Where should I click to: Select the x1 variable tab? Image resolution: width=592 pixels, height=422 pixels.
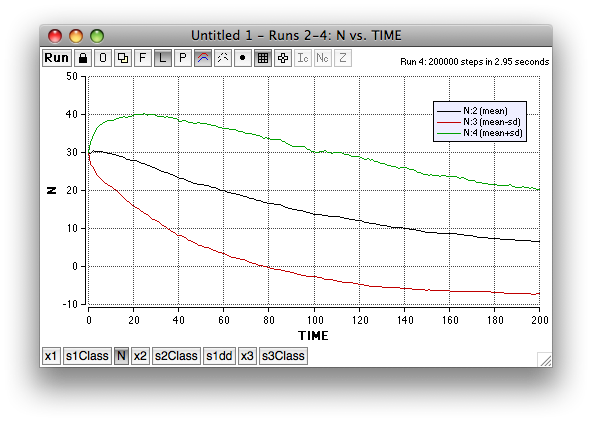tap(51, 356)
